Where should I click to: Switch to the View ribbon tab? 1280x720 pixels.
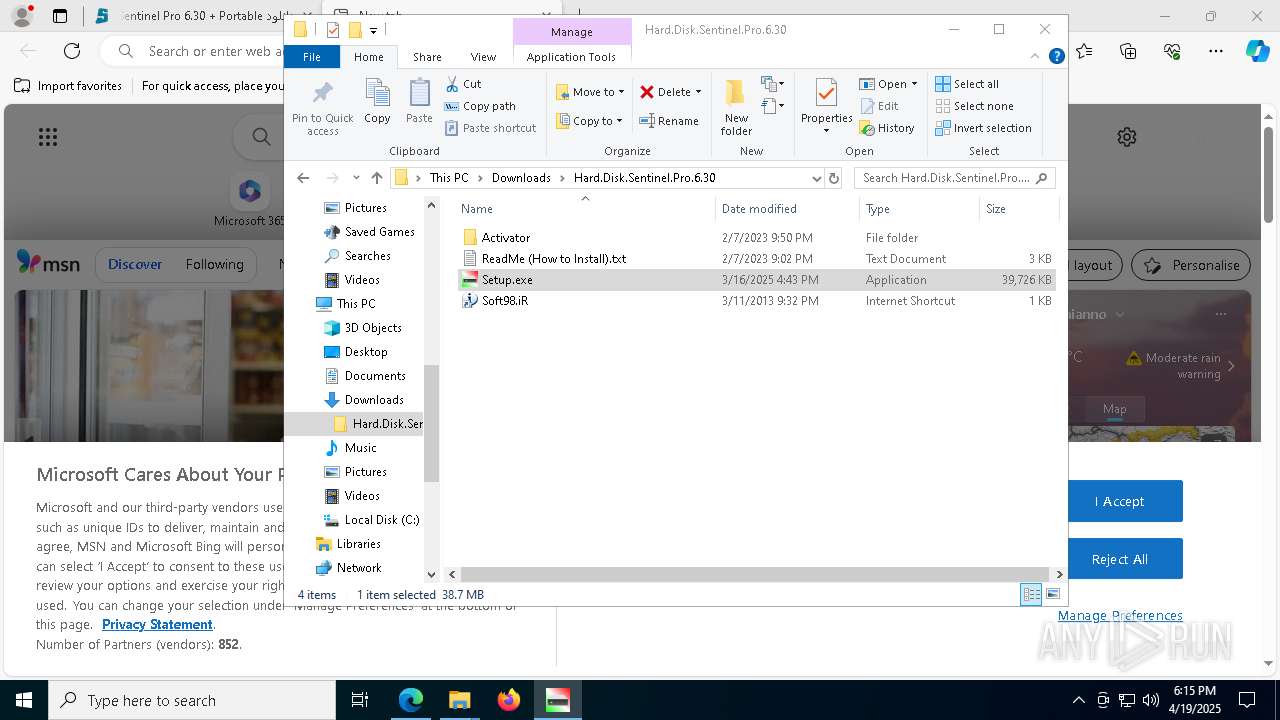(x=483, y=57)
